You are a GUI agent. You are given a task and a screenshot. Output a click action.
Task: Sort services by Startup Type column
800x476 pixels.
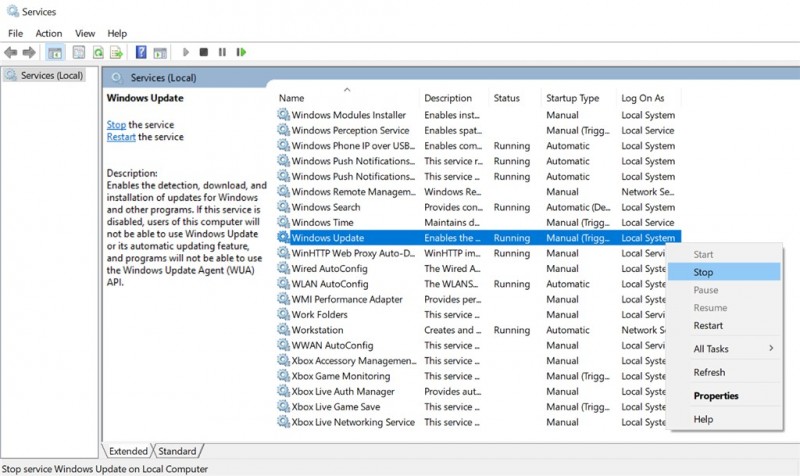(x=572, y=98)
